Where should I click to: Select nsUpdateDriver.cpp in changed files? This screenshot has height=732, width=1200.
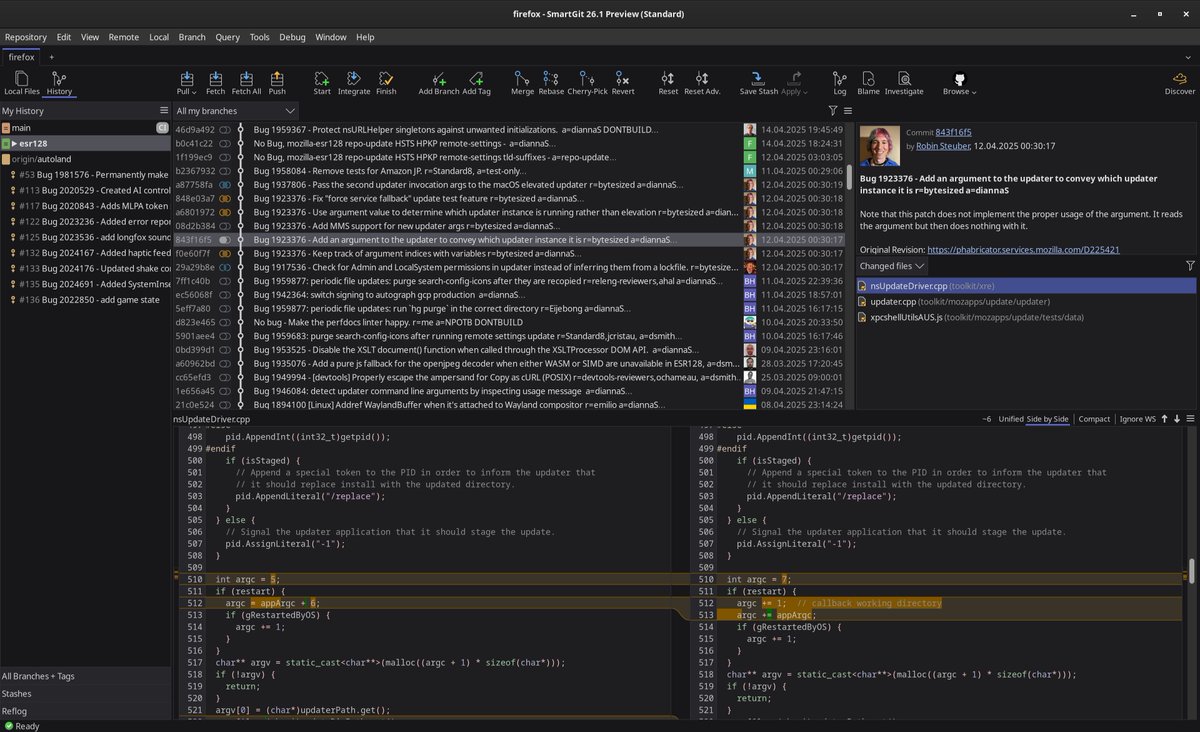pyautogui.click(x=1026, y=286)
